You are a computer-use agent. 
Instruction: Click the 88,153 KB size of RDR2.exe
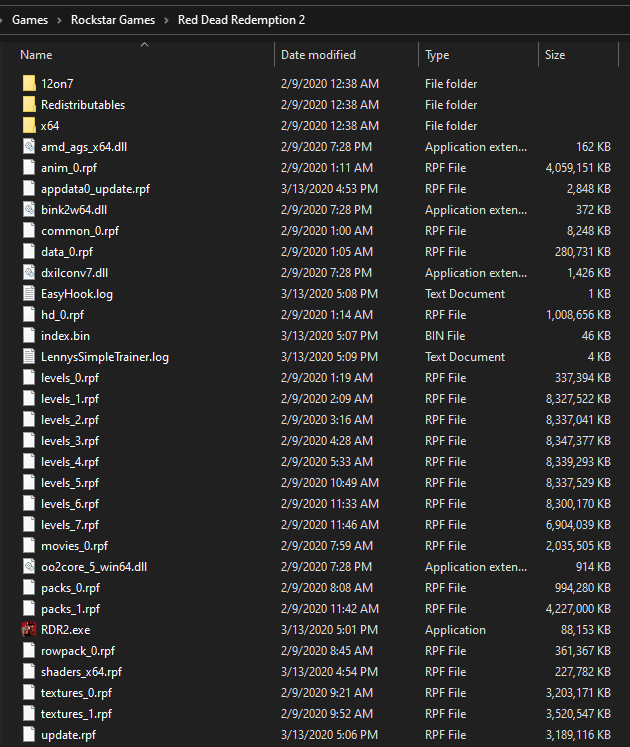(586, 629)
